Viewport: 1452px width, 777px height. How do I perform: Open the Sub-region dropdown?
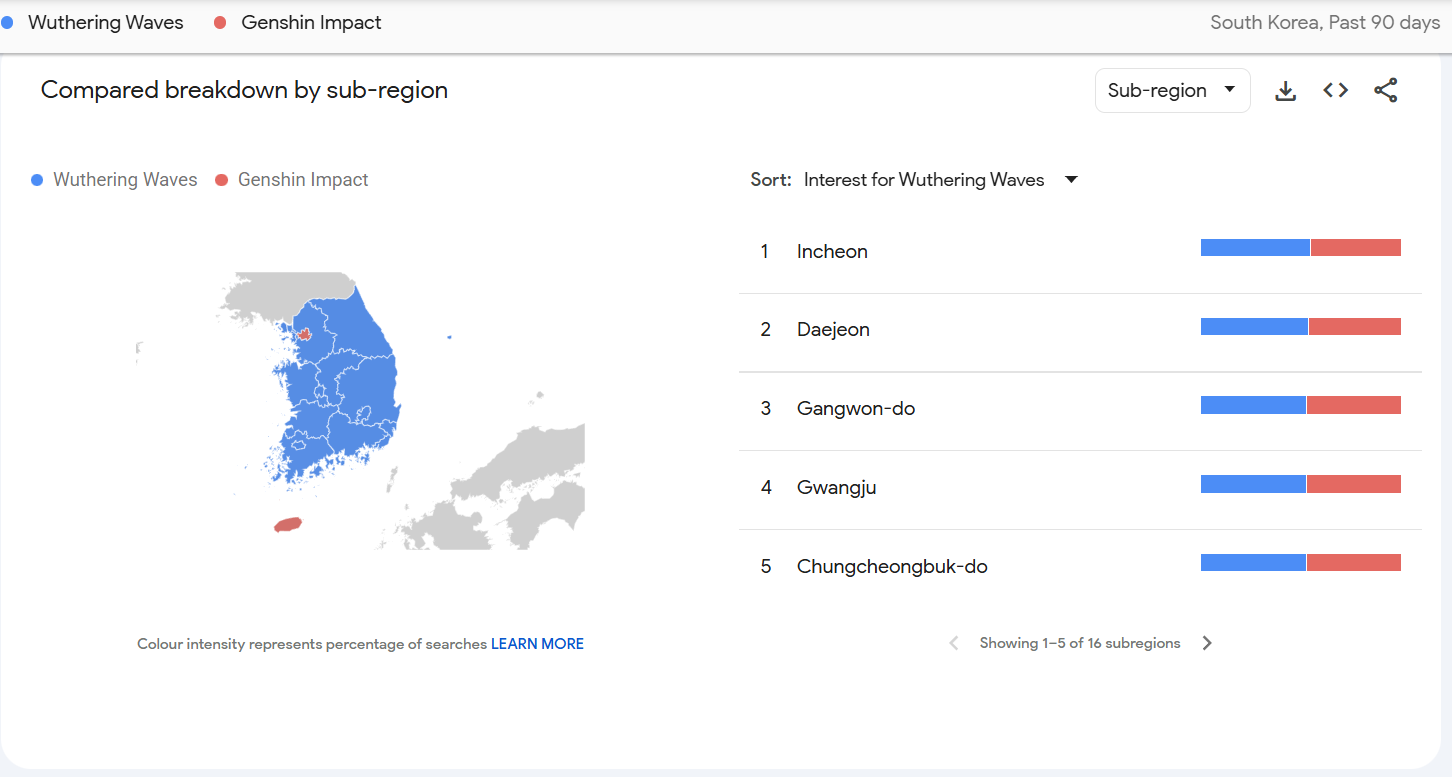1172,91
